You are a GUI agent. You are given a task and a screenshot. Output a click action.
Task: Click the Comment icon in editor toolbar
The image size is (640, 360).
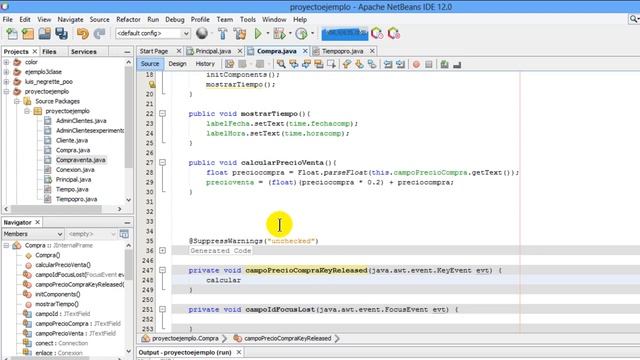coord(444,64)
